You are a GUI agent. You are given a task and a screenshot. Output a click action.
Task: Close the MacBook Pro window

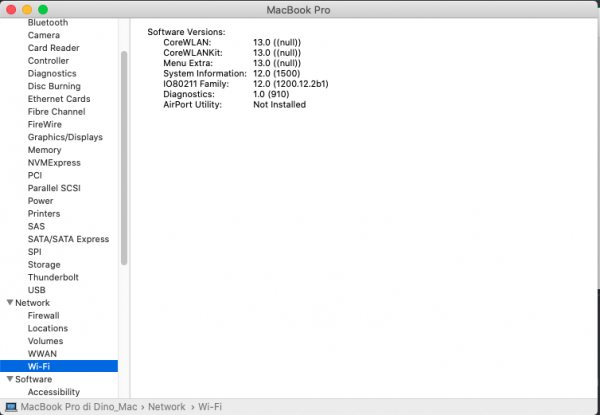tap(11, 10)
